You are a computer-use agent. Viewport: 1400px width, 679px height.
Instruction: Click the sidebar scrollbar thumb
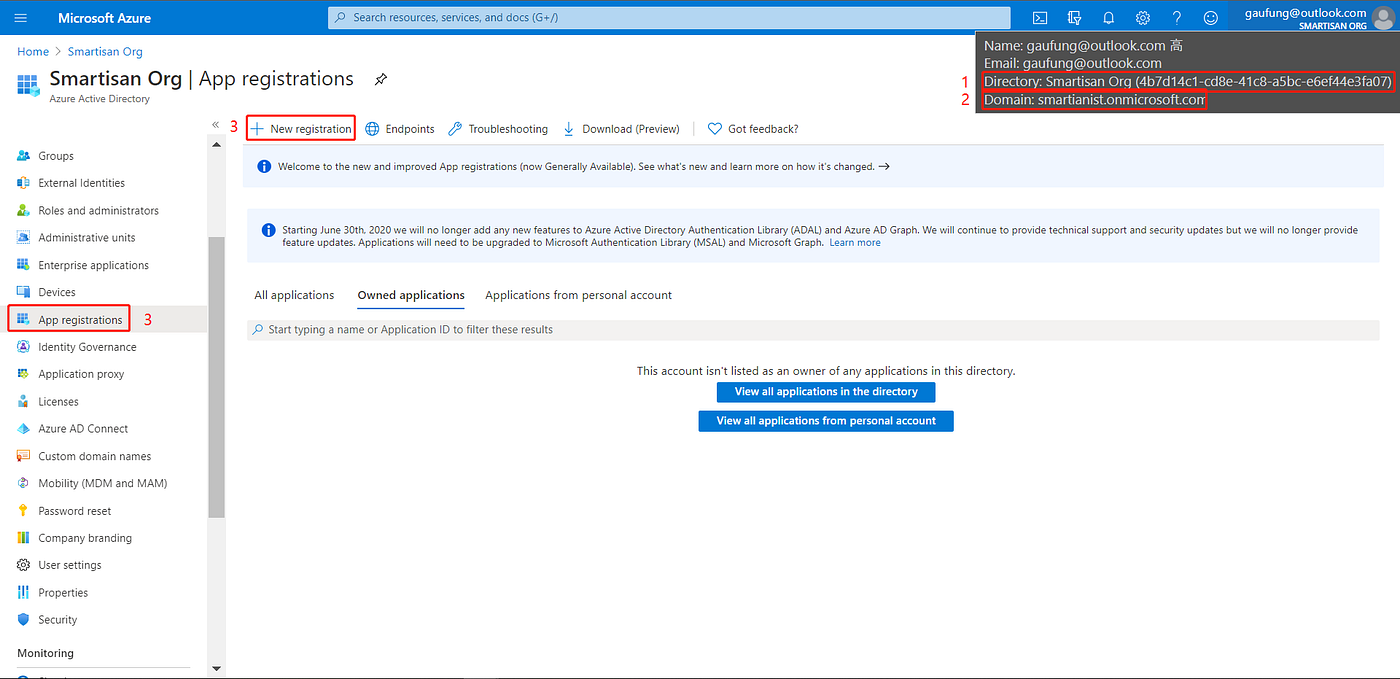[x=216, y=378]
